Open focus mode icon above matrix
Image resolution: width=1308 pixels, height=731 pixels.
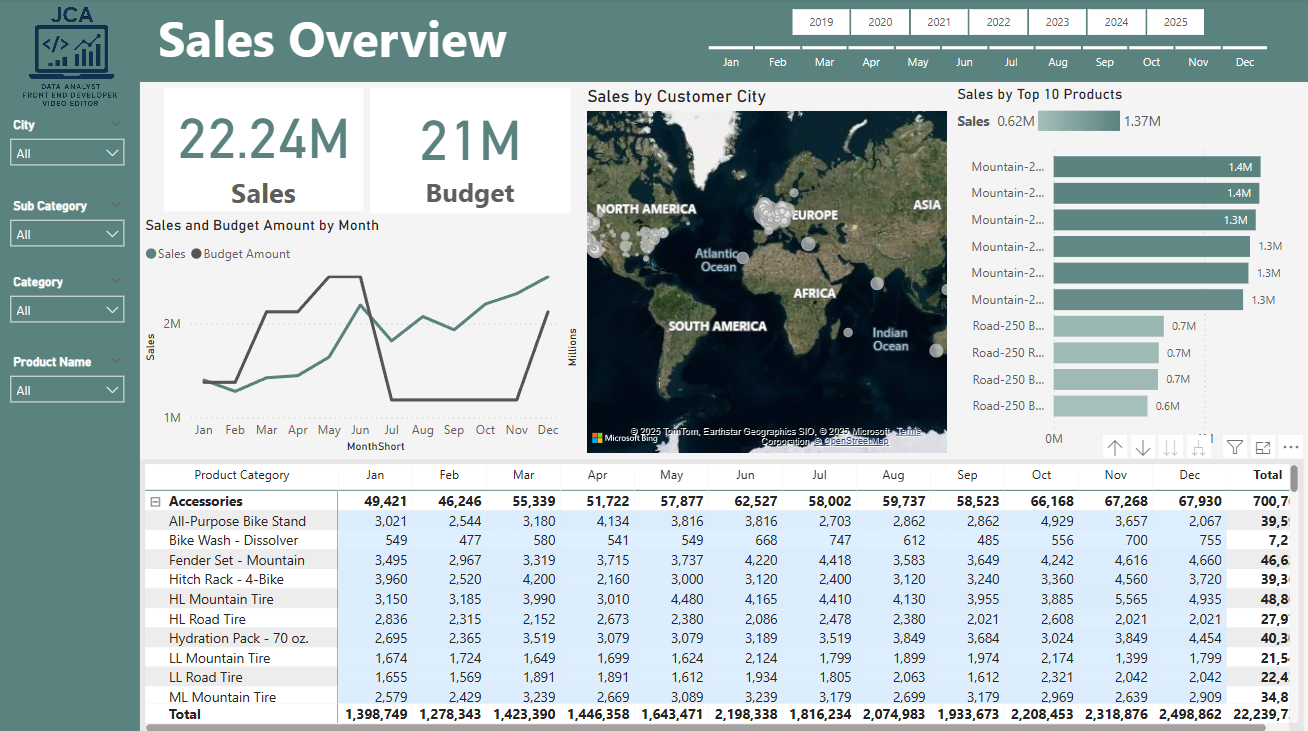[1263, 448]
